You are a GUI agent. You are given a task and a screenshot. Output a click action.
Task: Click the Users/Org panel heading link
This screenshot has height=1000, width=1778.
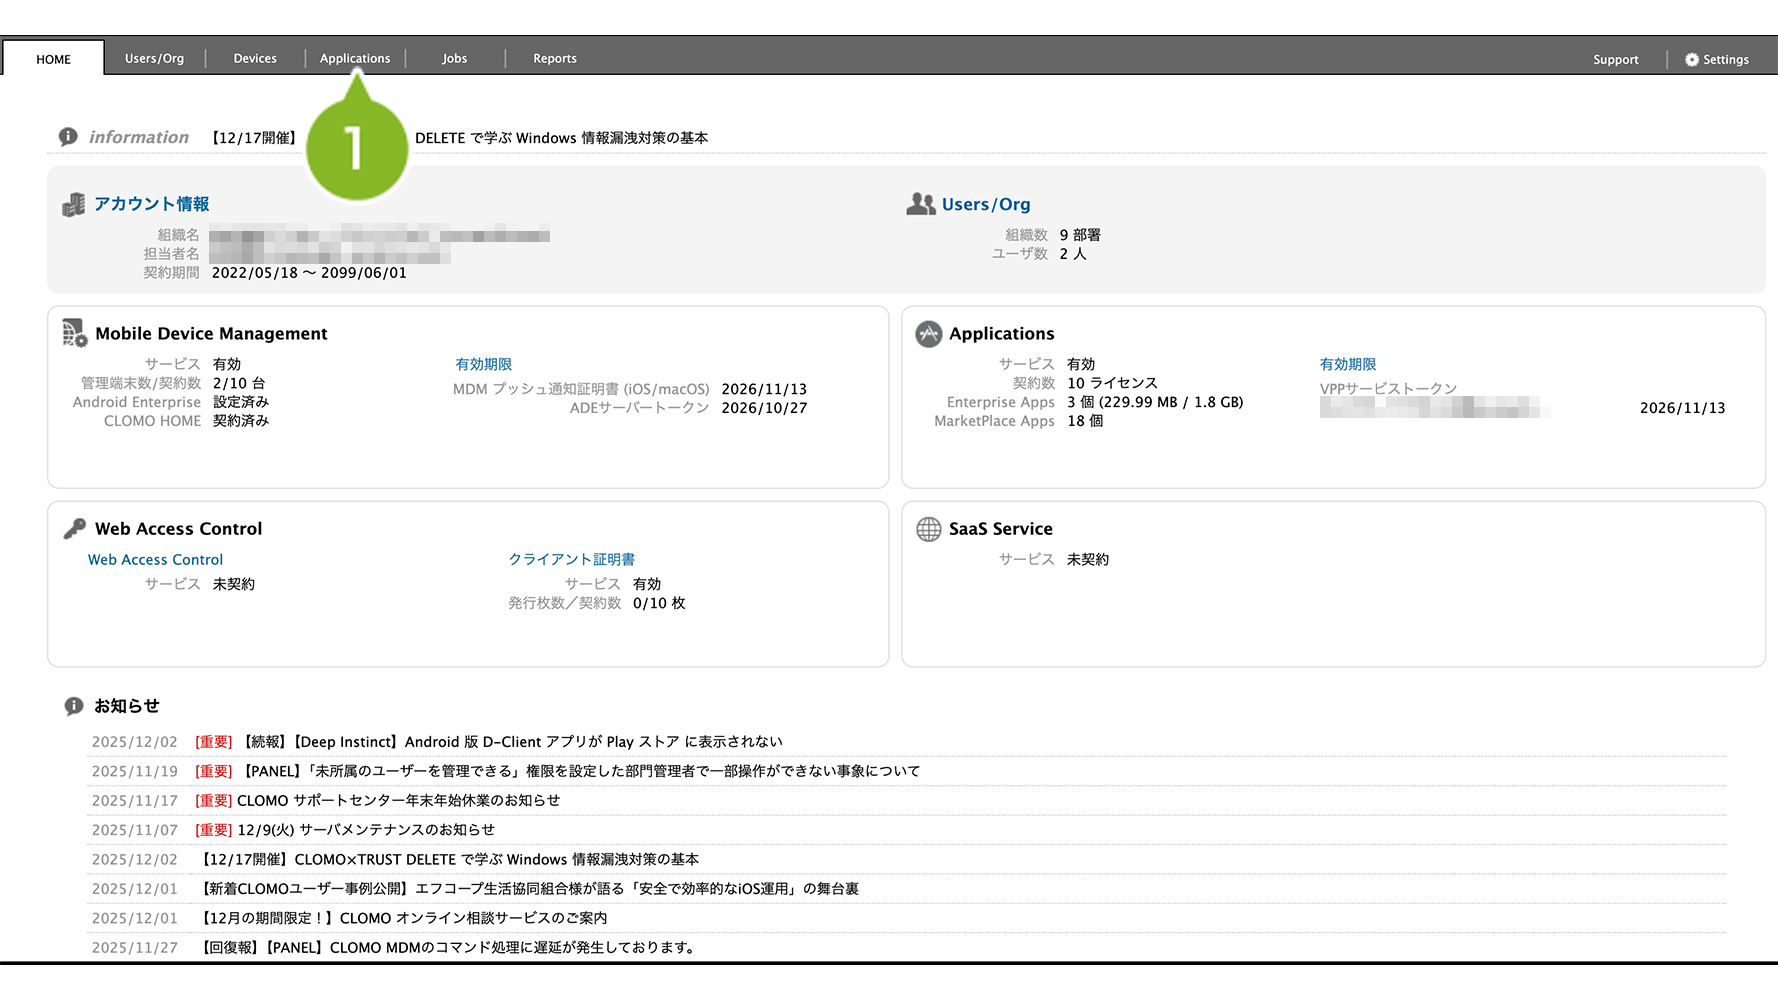click(x=985, y=204)
